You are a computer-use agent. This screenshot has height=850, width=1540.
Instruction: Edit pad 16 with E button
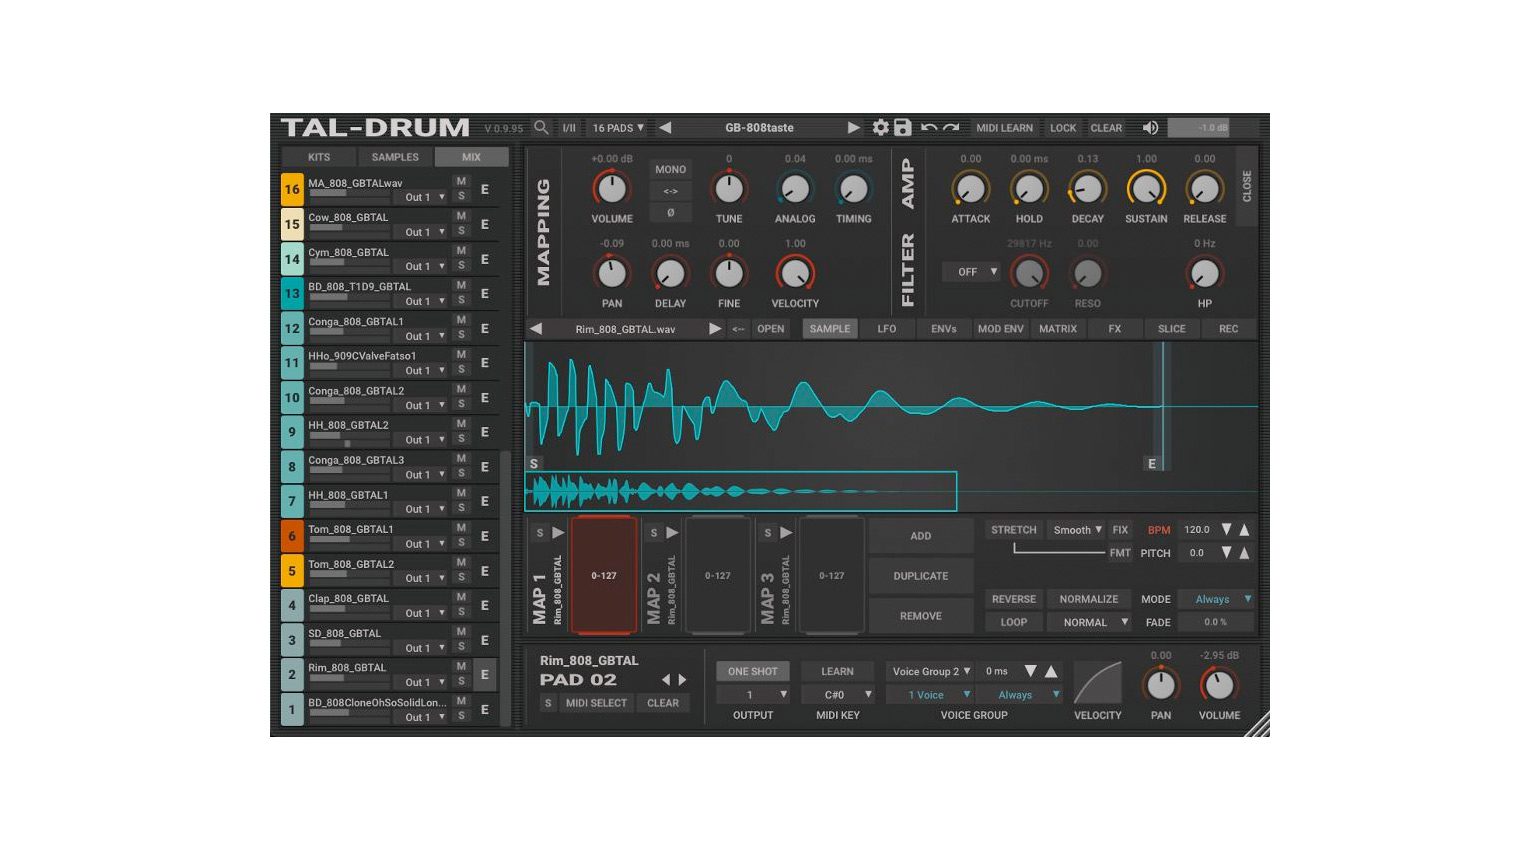tap(485, 189)
